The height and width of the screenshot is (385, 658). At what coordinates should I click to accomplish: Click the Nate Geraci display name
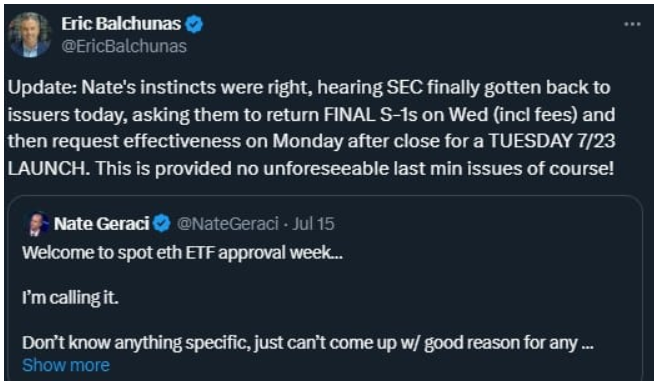point(102,224)
